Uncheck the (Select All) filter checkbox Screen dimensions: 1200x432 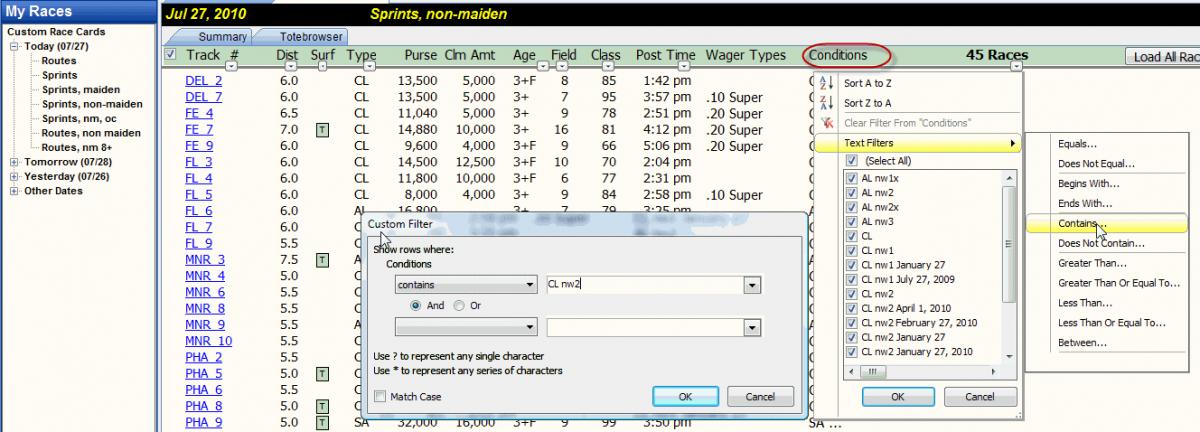pyautogui.click(x=852, y=161)
